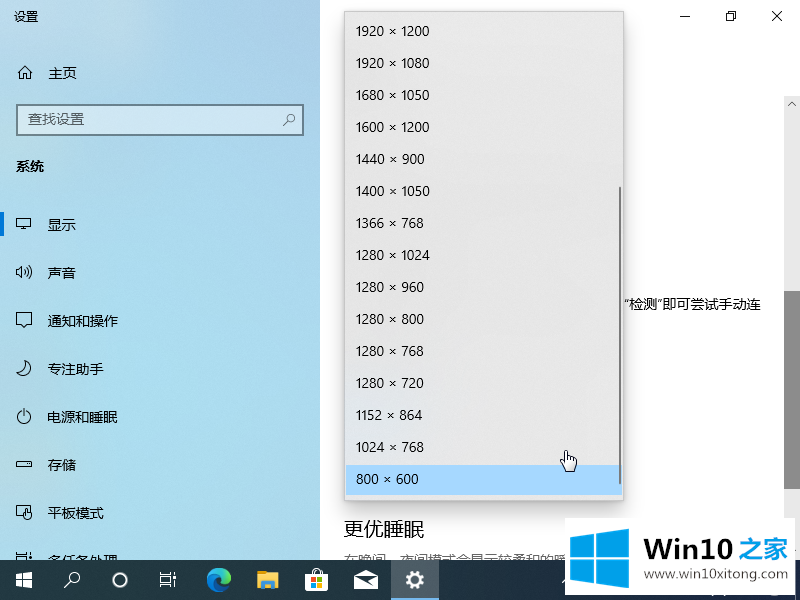Switch to 通知和操作 settings label
The width and height of the screenshot is (800, 600).
pyautogui.click(x=83, y=320)
